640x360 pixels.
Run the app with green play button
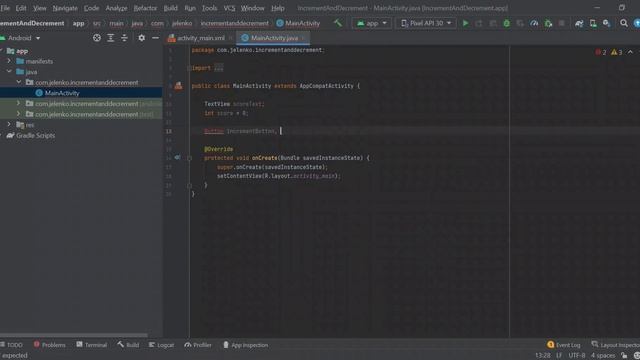(x=465, y=23)
